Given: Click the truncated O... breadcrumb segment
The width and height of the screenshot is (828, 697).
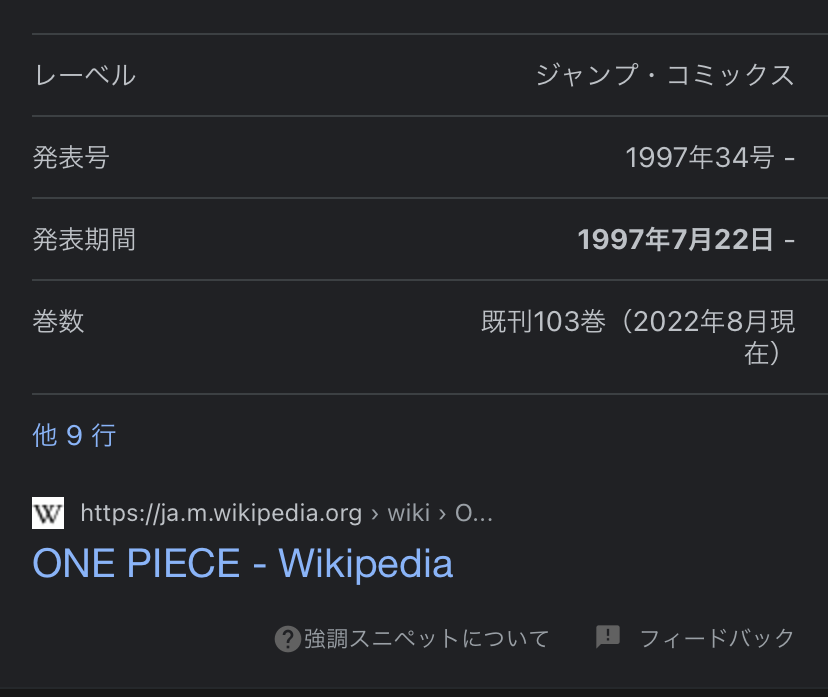Looking at the screenshot, I should pyautogui.click(x=474, y=513).
